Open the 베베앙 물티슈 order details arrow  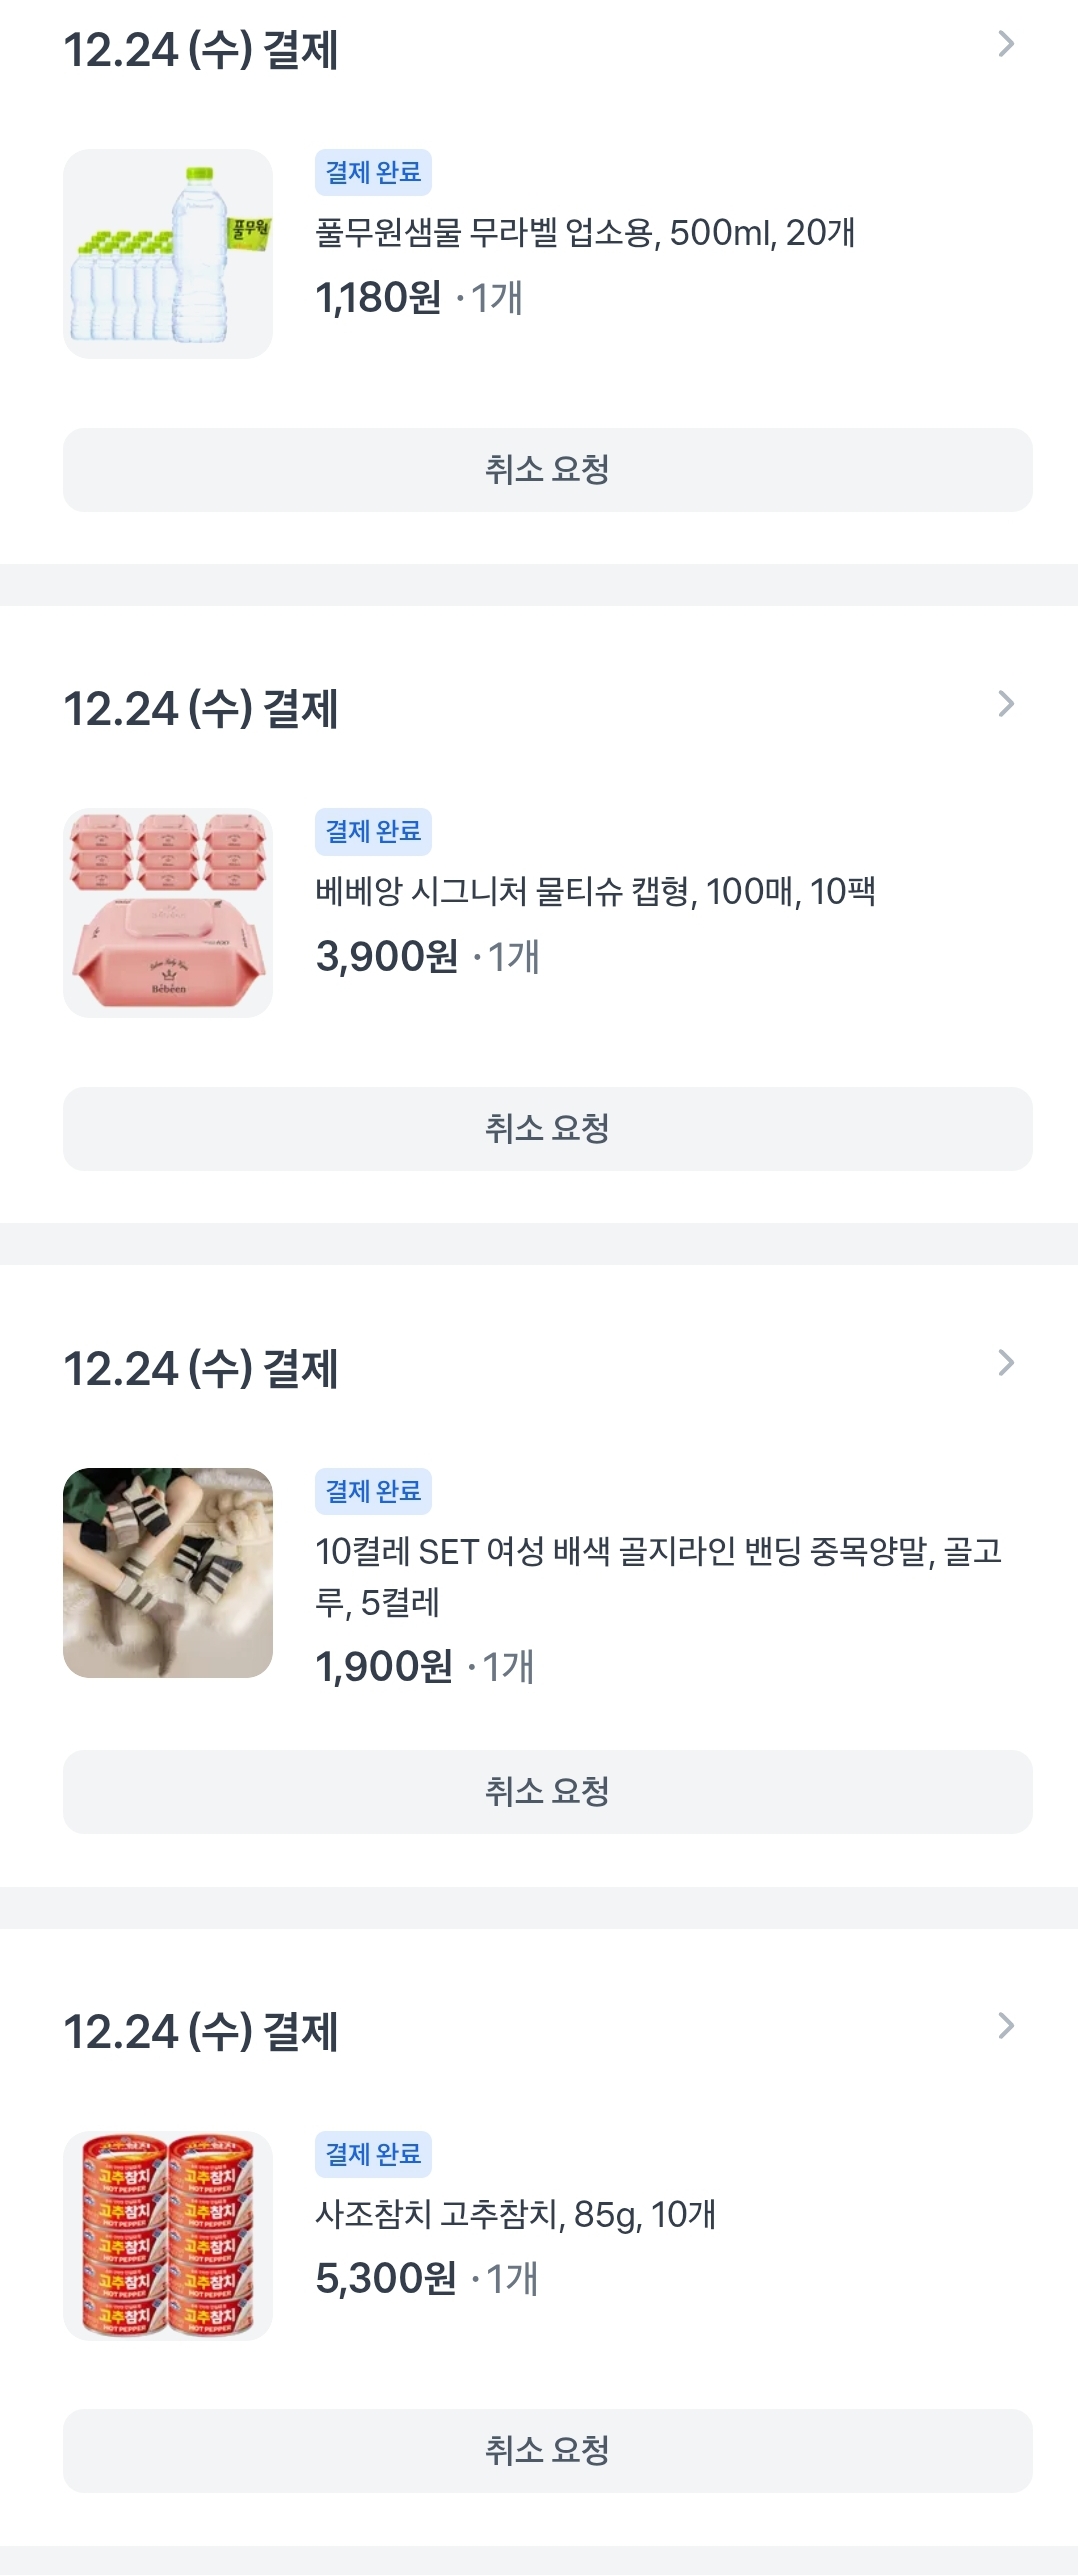tap(1006, 704)
